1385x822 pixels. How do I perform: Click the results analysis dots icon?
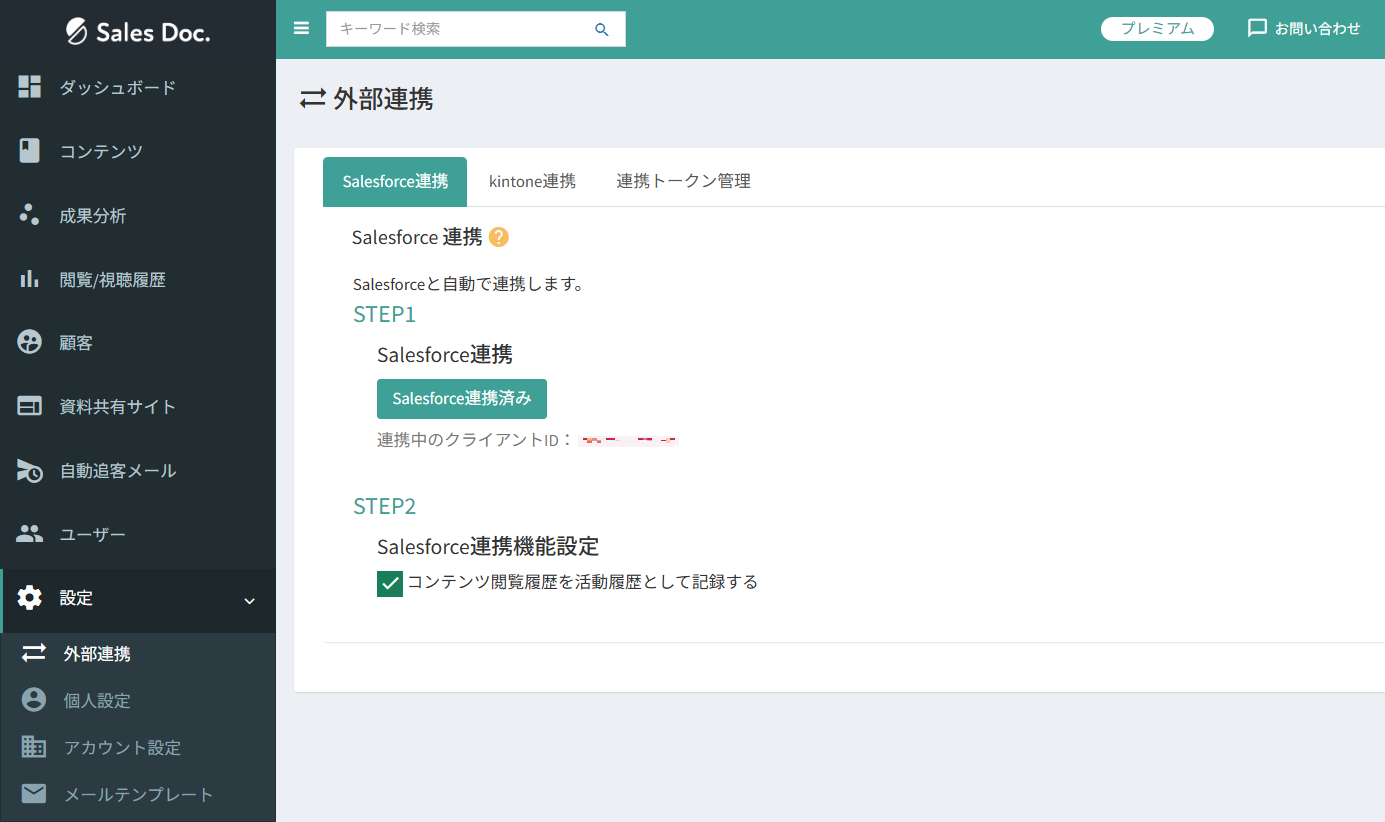(30, 215)
